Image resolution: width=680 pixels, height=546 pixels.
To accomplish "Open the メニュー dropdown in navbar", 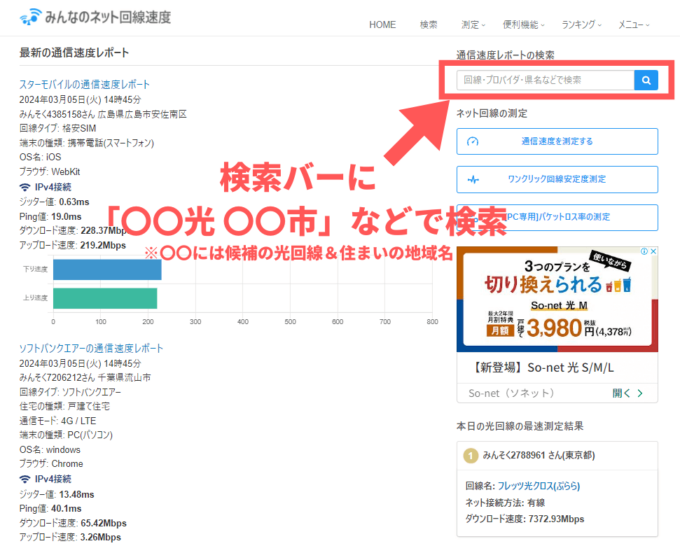I will [x=633, y=25].
